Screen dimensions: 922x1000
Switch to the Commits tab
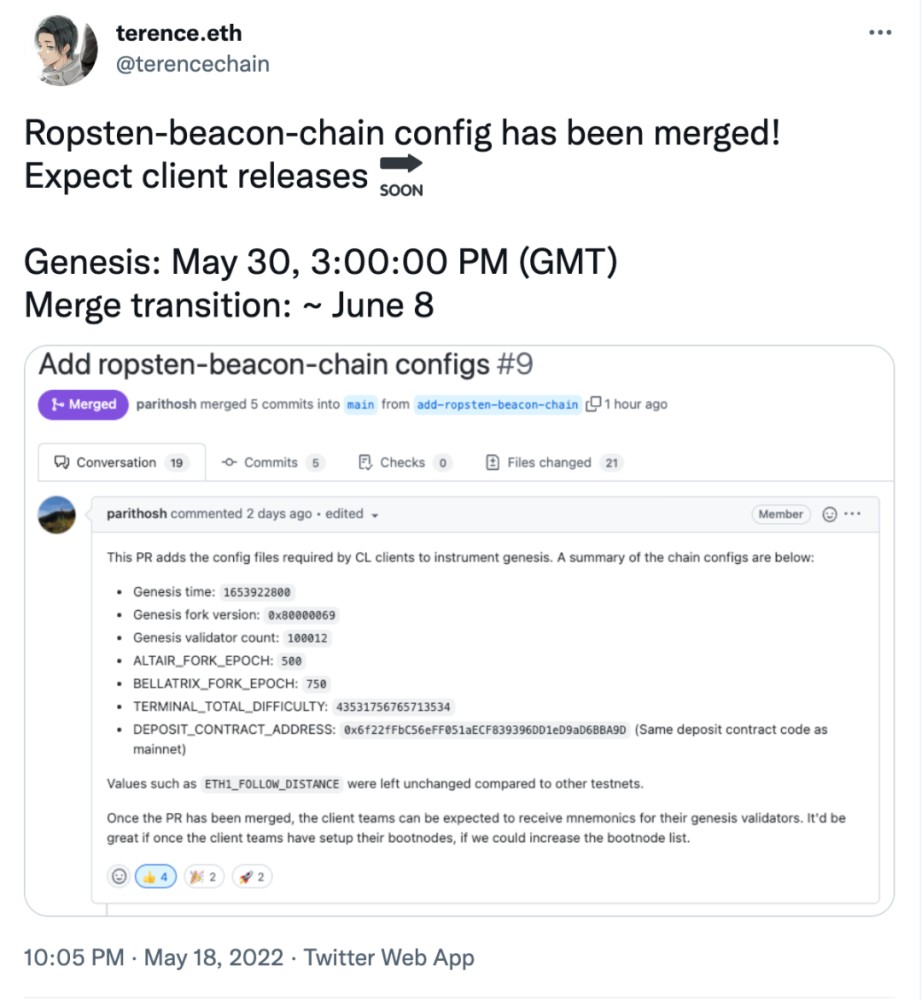tap(271, 462)
